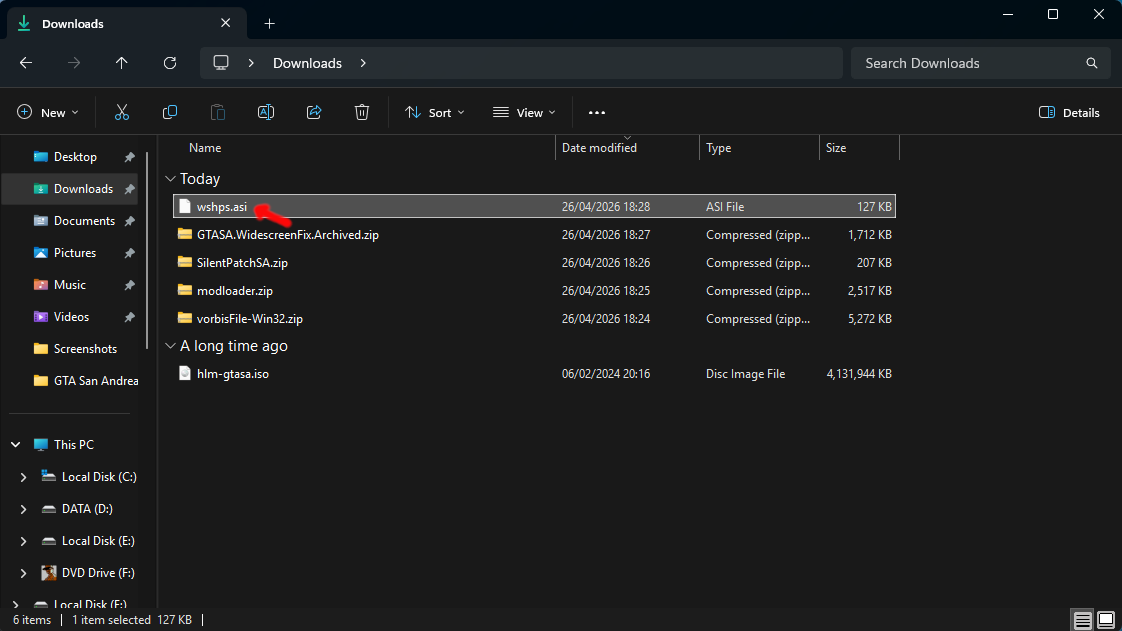
Task: Click the Copy icon in toolbar
Action: coord(170,112)
